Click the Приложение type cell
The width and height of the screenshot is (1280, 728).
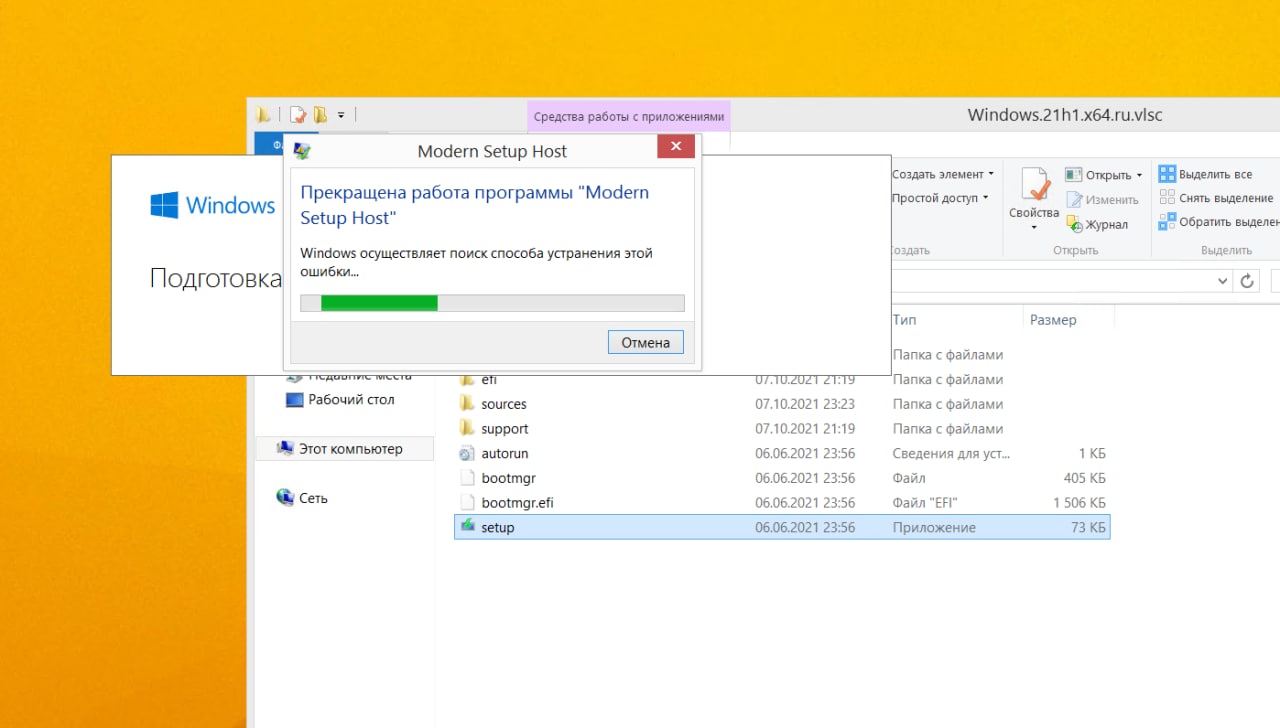(934, 527)
